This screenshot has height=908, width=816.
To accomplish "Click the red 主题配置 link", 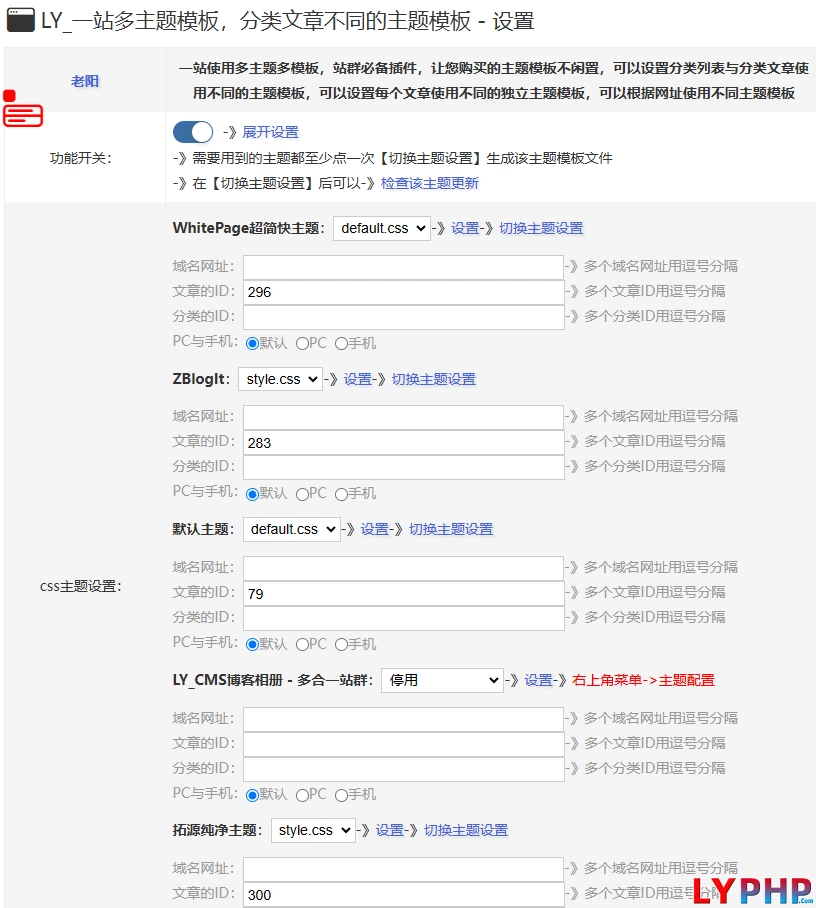I will click(690, 680).
